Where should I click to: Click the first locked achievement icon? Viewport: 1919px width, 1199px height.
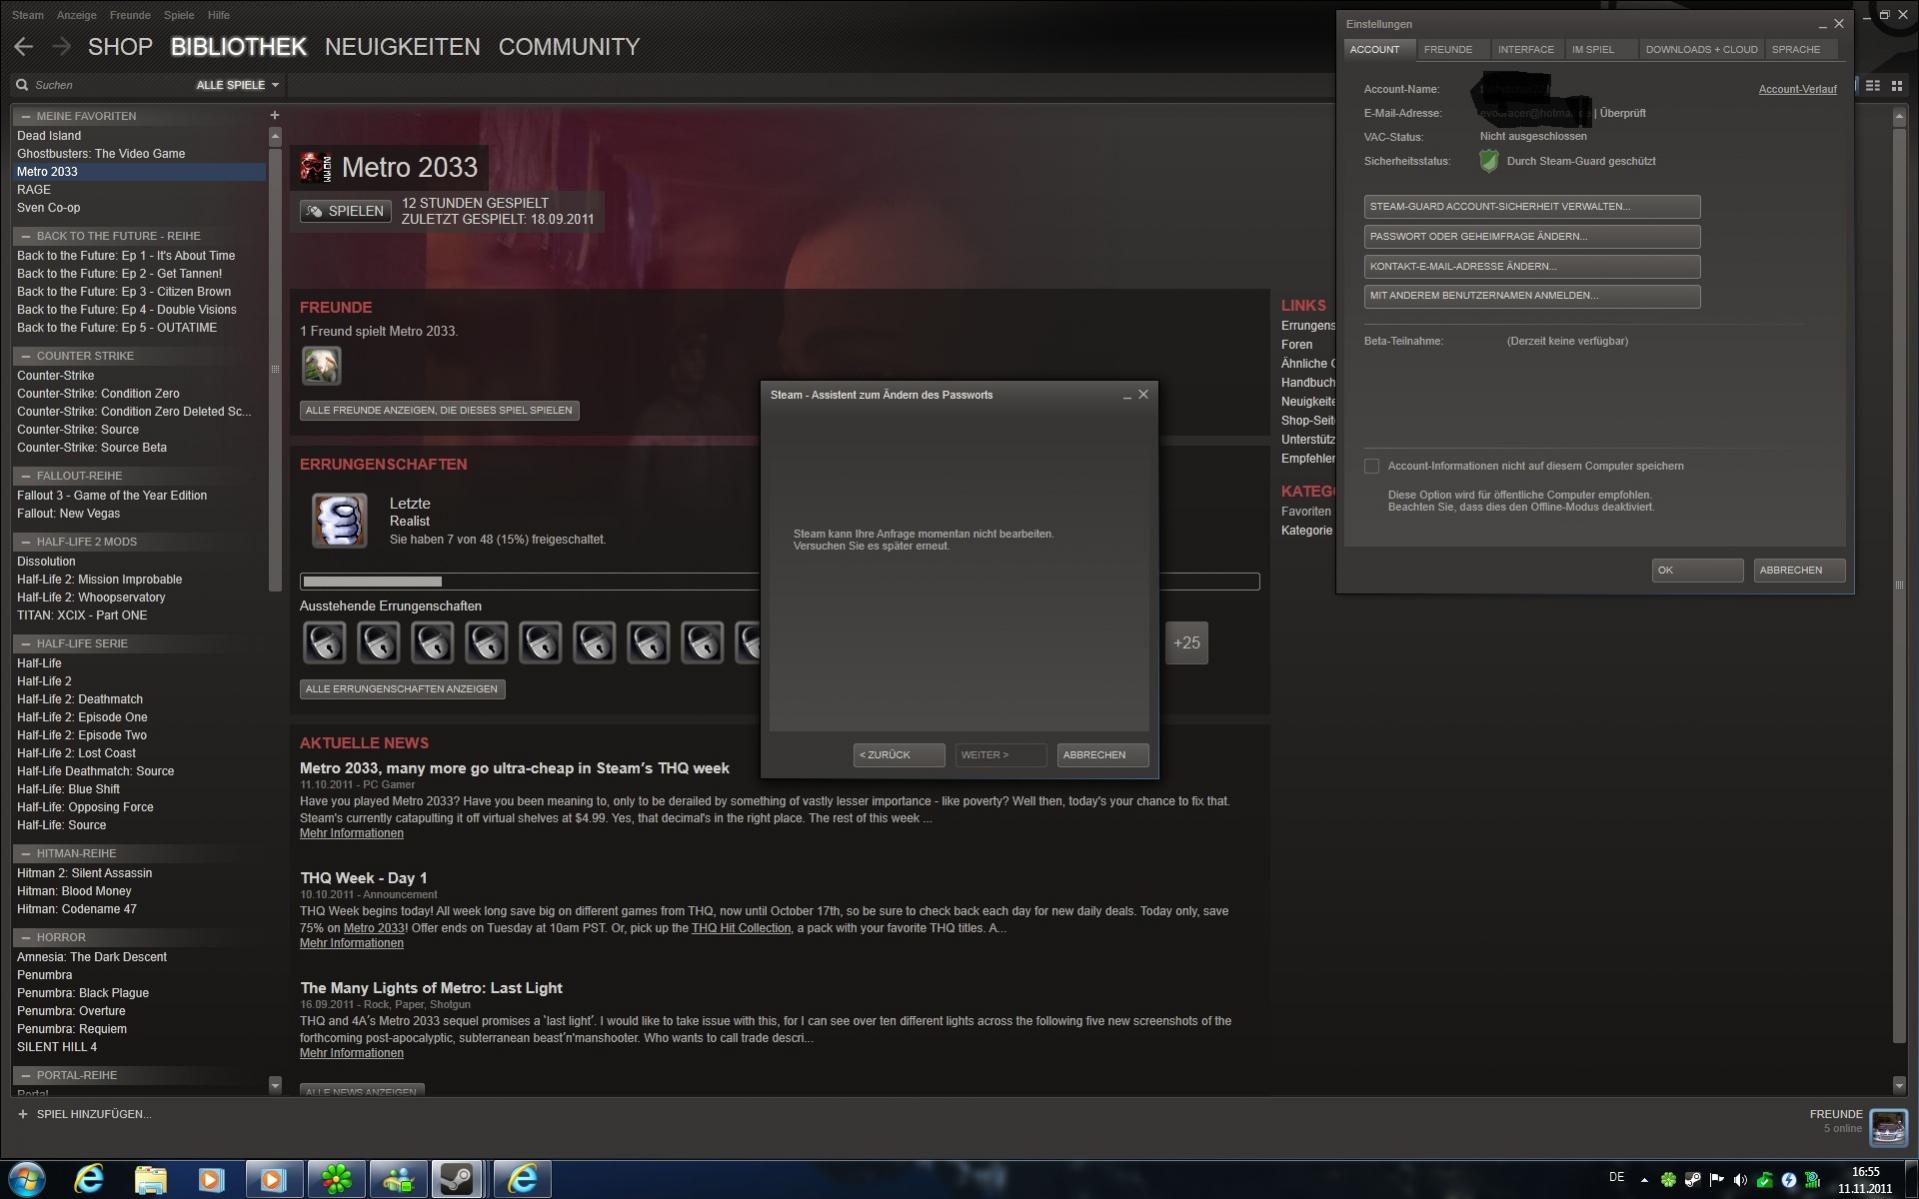click(324, 642)
